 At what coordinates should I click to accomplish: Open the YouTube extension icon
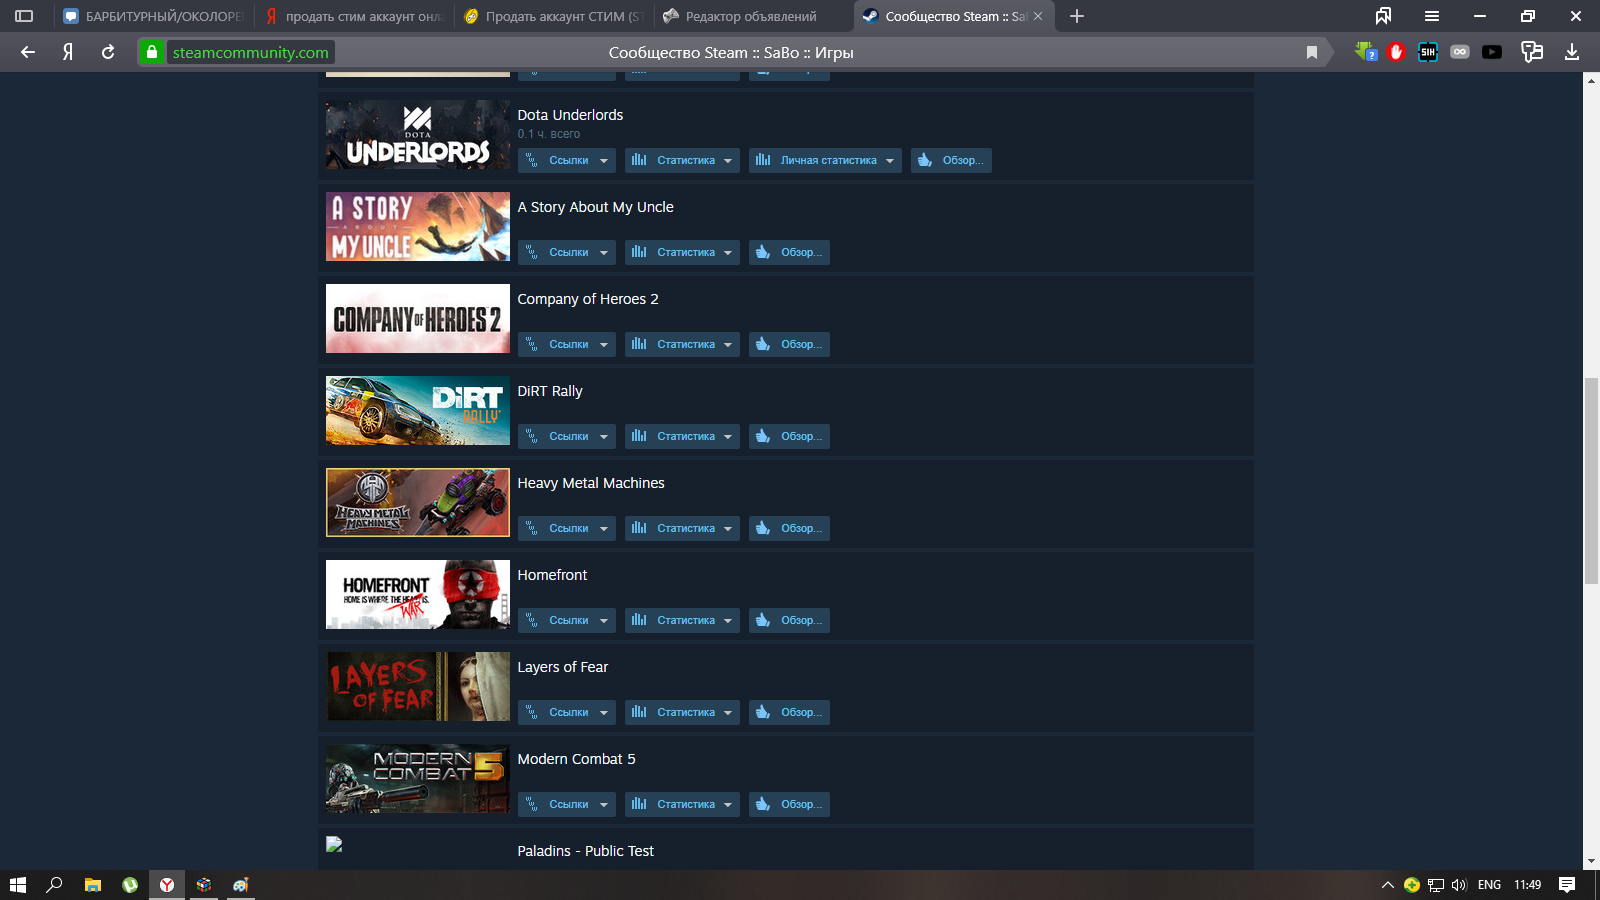(1492, 52)
